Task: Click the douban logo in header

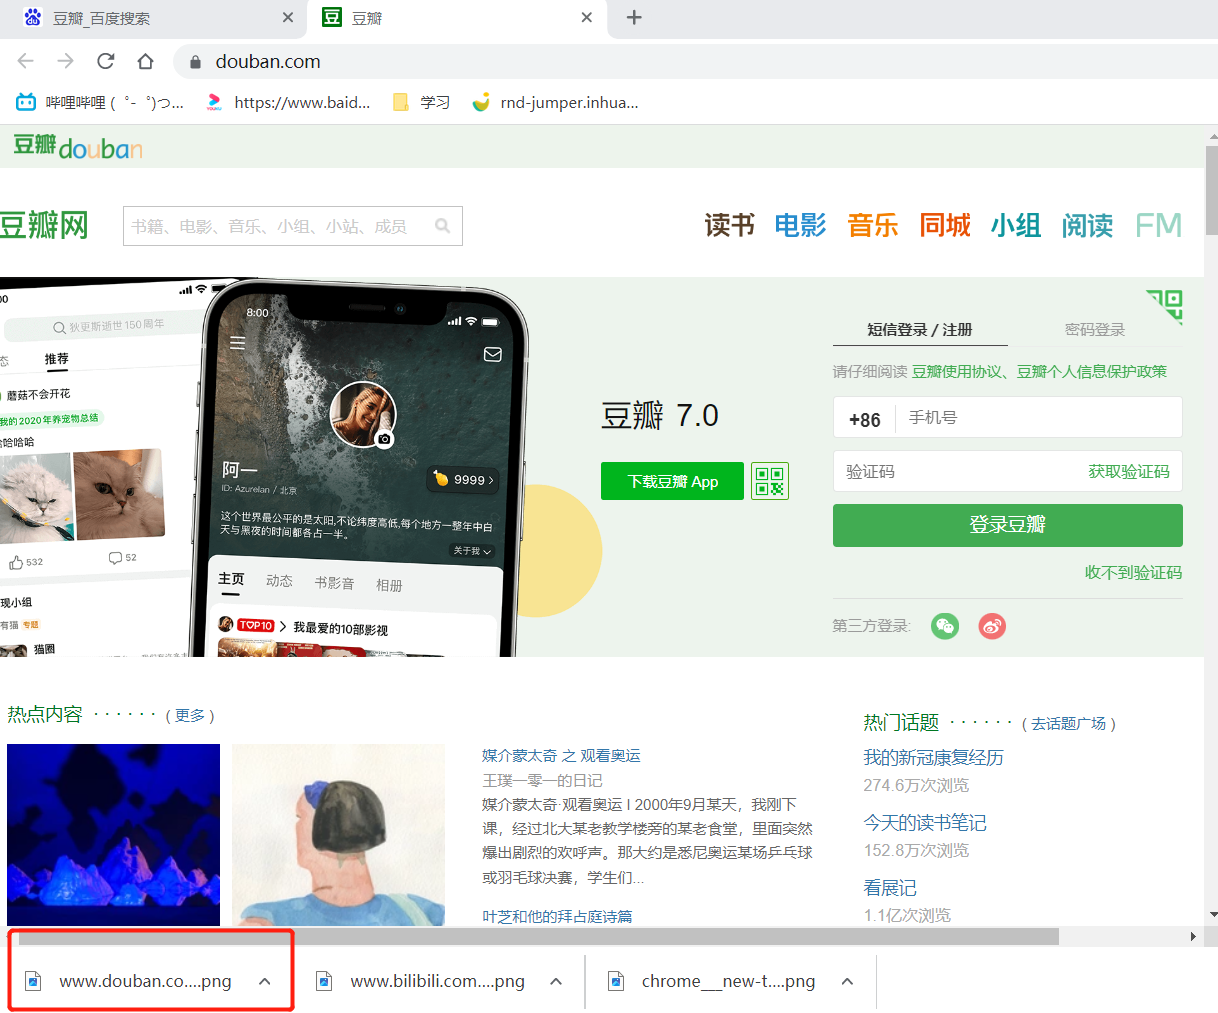Action: 78,147
